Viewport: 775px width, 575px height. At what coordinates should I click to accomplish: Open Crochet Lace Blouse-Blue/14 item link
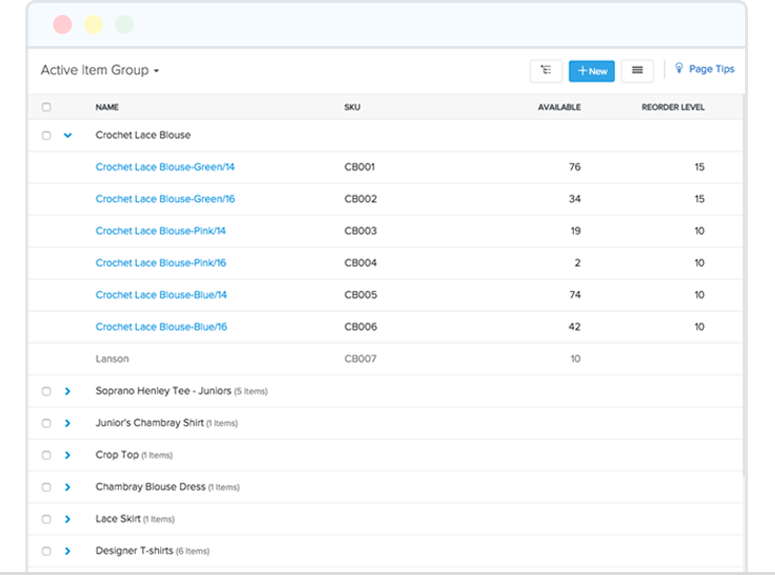pos(161,295)
